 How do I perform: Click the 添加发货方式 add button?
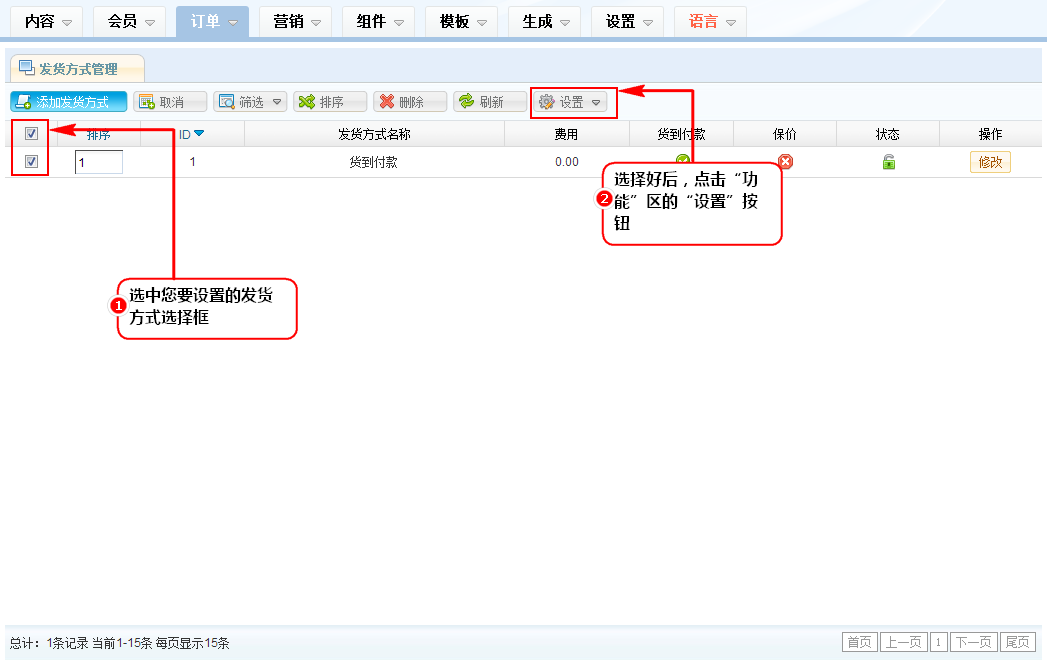pyautogui.click(x=69, y=102)
